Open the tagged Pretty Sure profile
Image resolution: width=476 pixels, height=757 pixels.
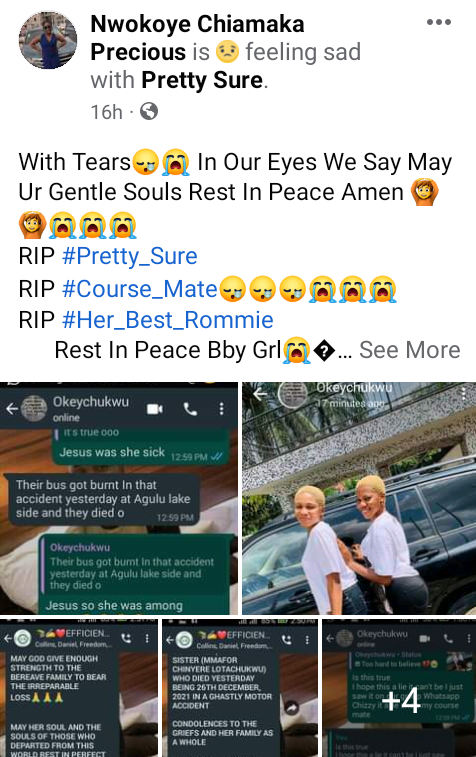coord(202,80)
